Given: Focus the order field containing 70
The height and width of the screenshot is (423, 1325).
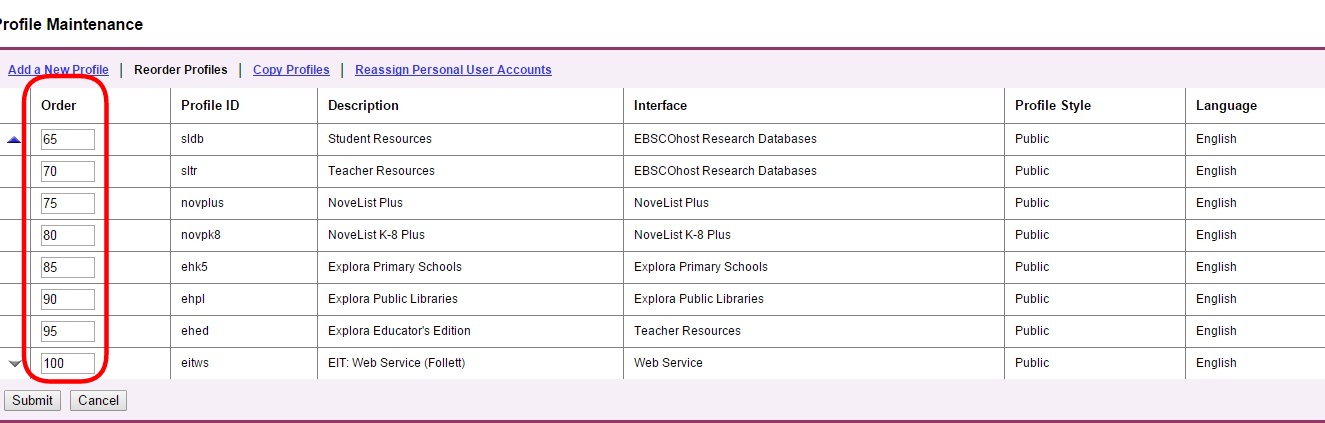Looking at the screenshot, I should 68,171.
